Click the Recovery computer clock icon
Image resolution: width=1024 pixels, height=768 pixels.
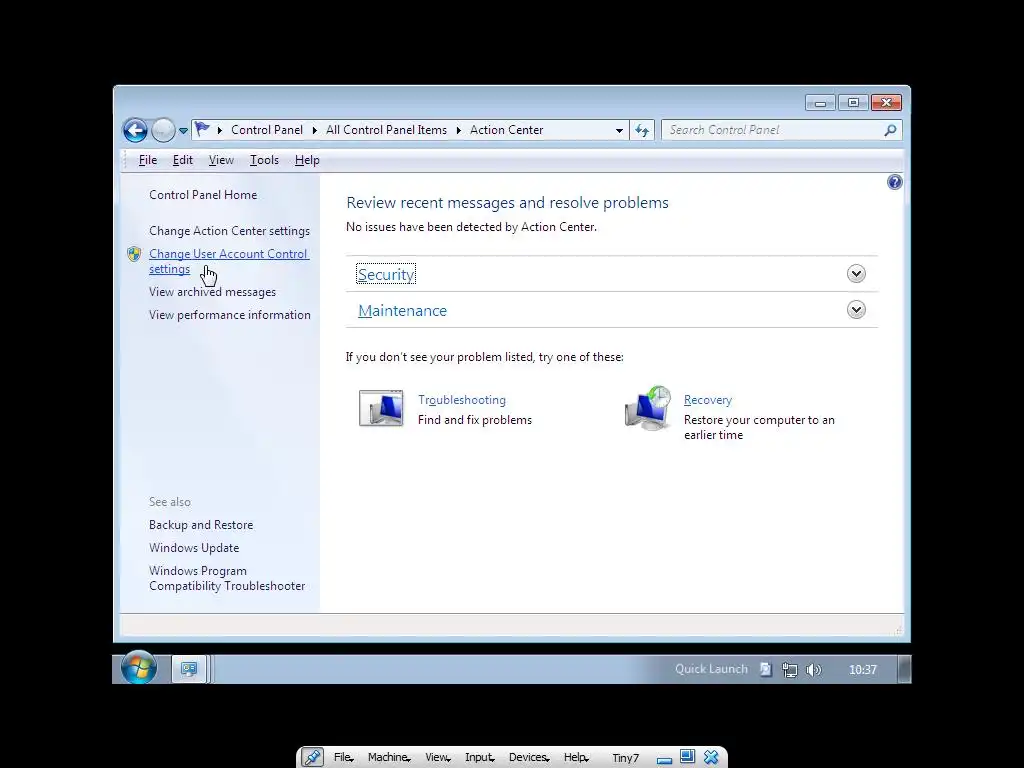tap(648, 408)
